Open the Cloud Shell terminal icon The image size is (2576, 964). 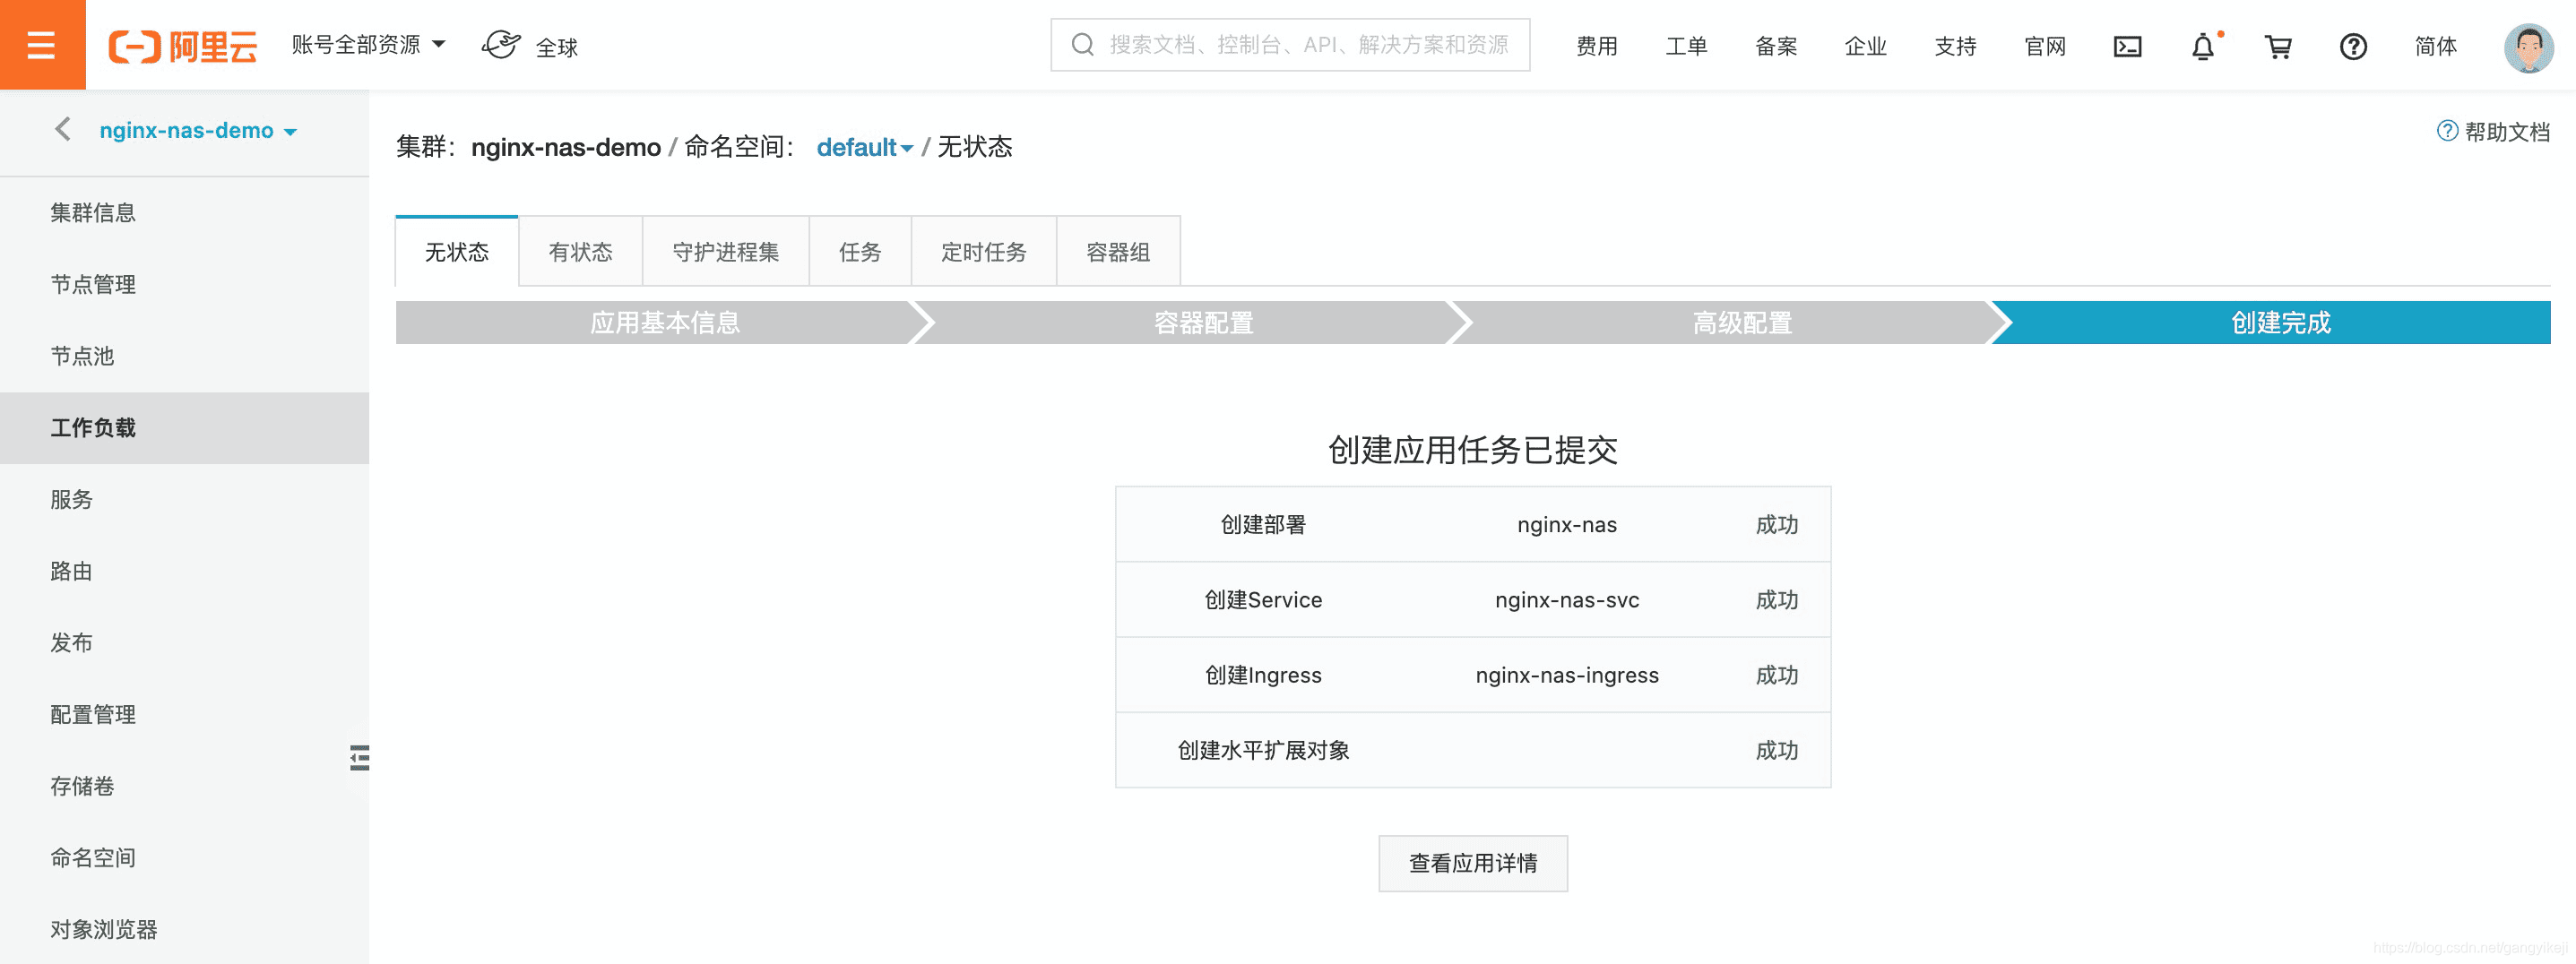pyautogui.click(x=2127, y=46)
